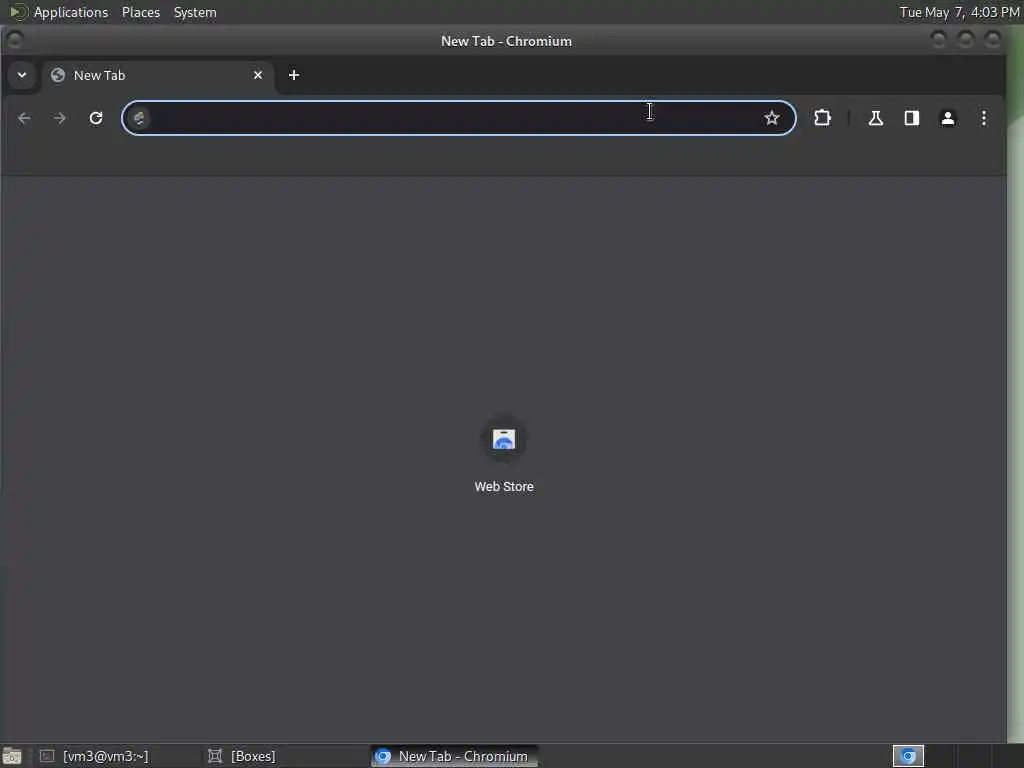Click the search engine icon in address bar
Image resolution: width=1024 pixels, height=768 pixels.
coord(139,118)
